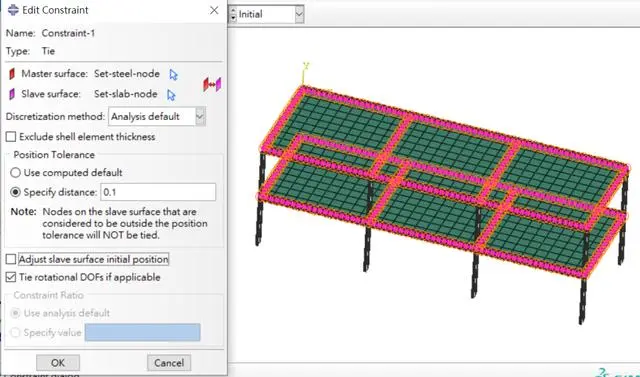640x377 pixels.
Task: Select Specify distance radio option
Action: tap(15, 192)
